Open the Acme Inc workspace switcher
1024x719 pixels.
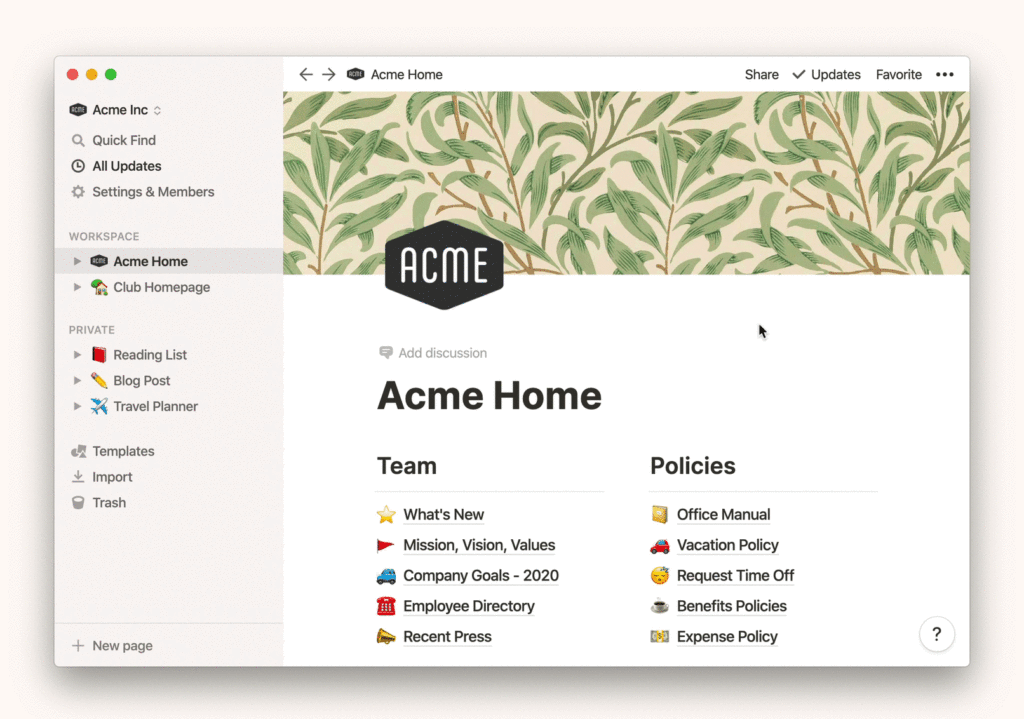pyautogui.click(x=116, y=110)
